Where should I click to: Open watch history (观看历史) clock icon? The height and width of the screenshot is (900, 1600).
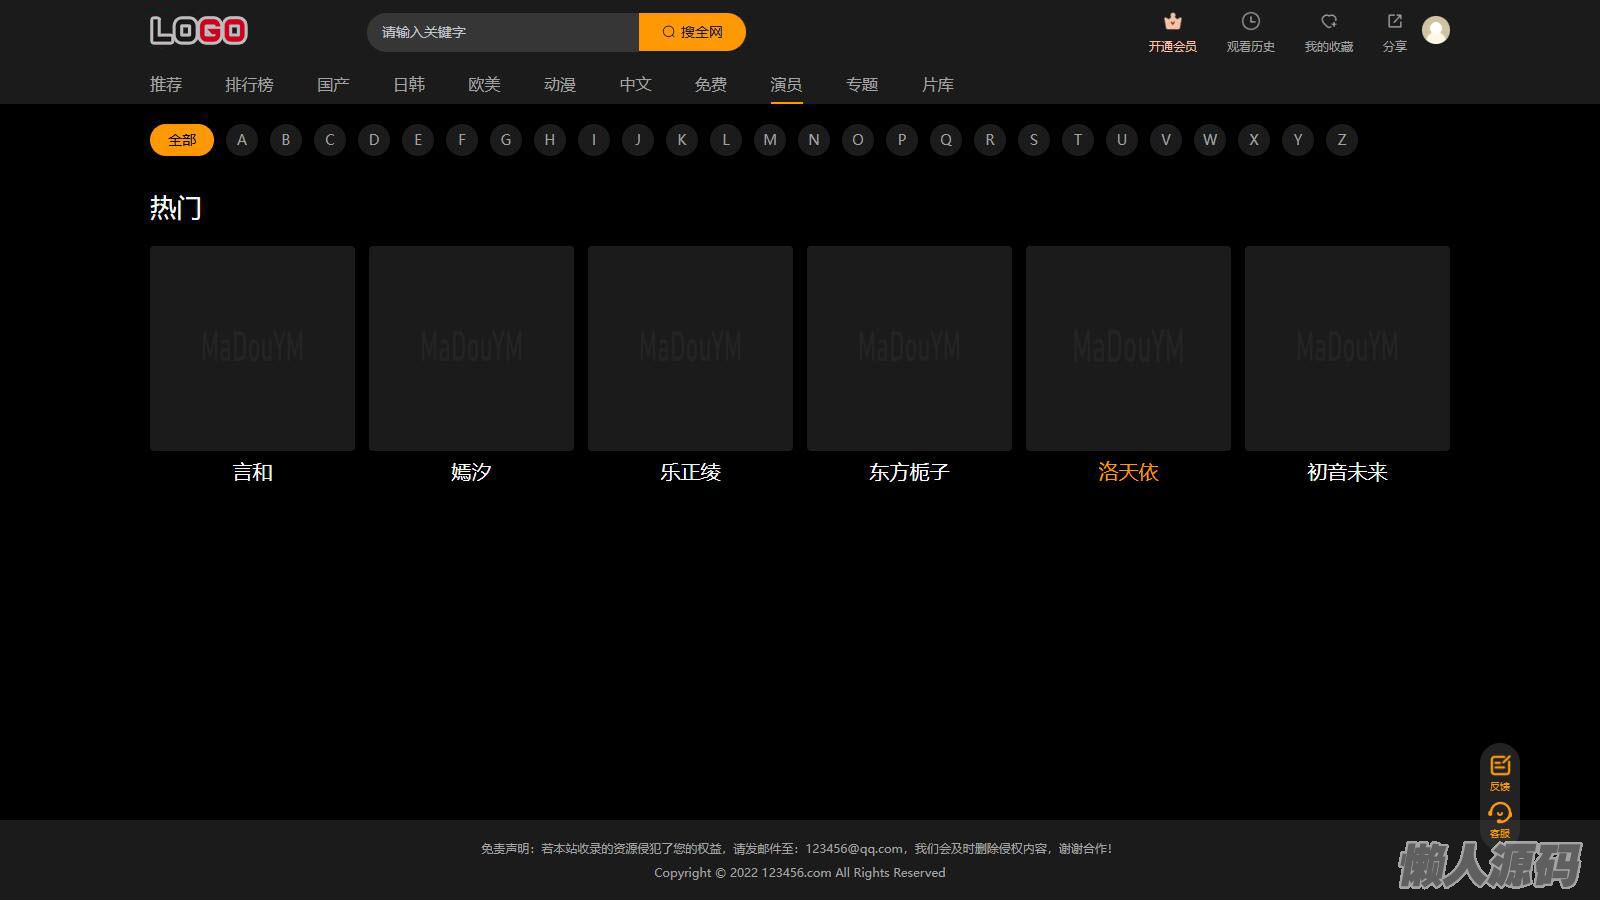[x=1250, y=21]
